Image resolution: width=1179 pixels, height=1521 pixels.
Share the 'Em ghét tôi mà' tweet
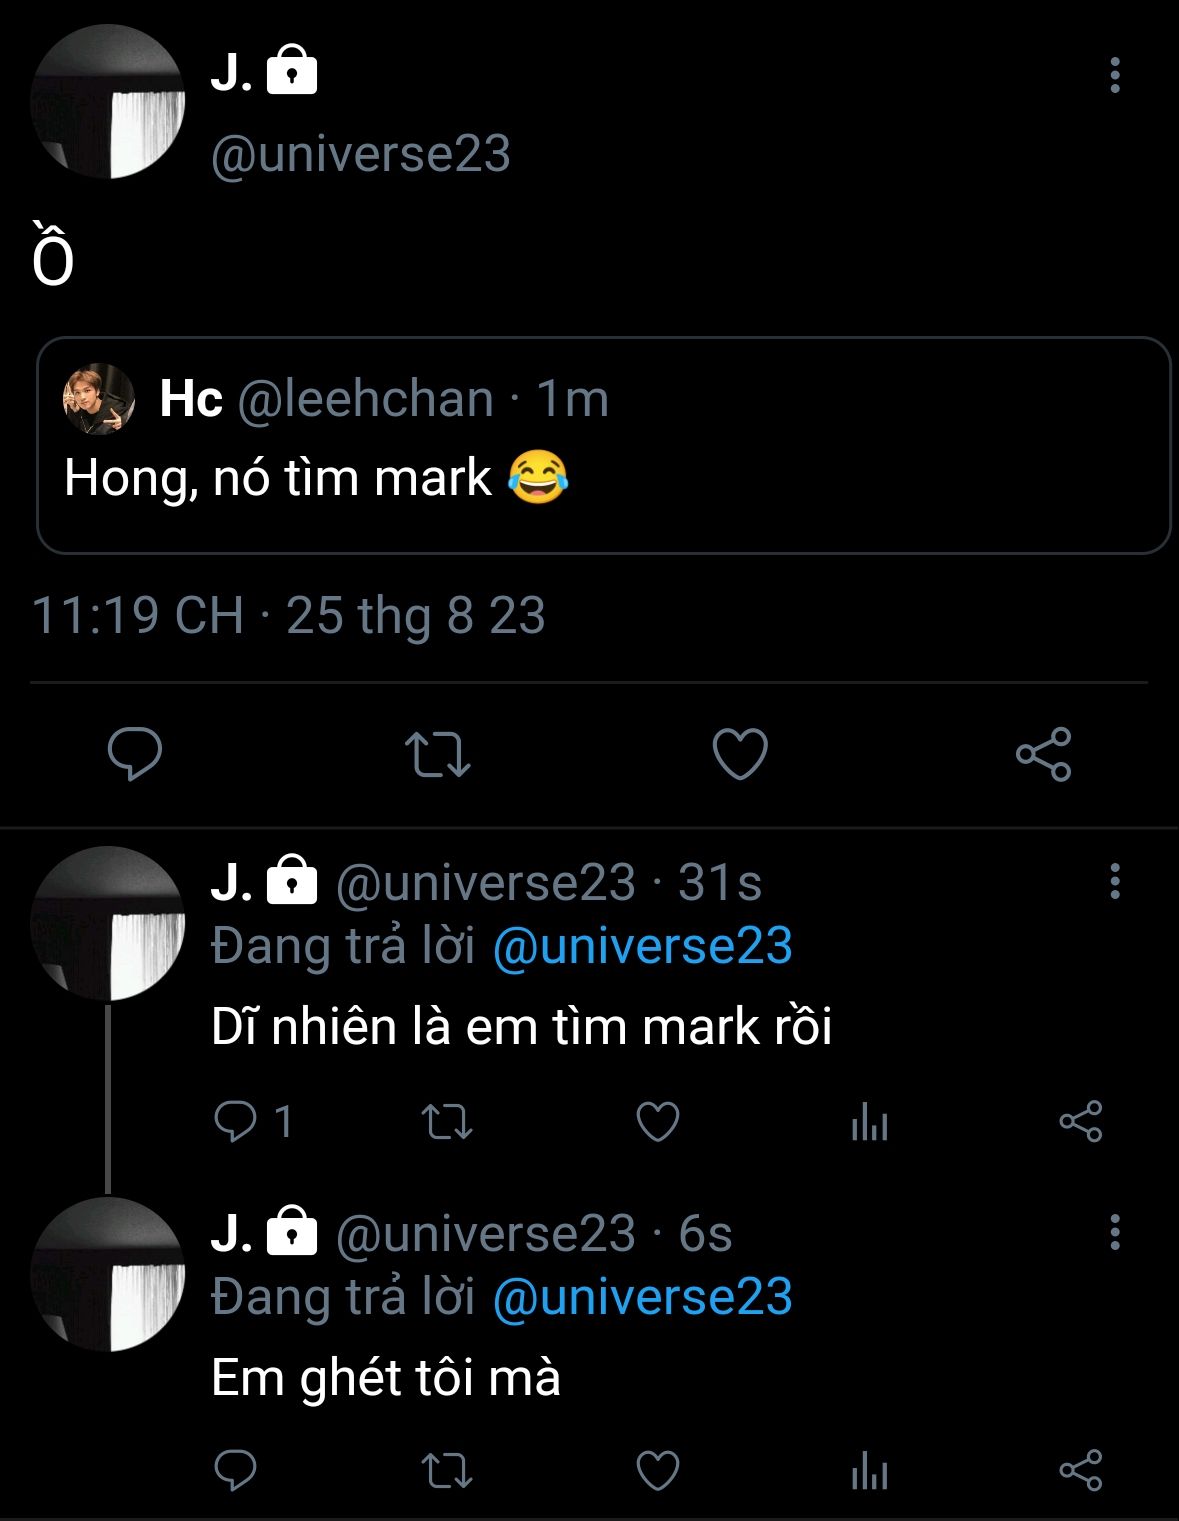[x=1080, y=1470]
